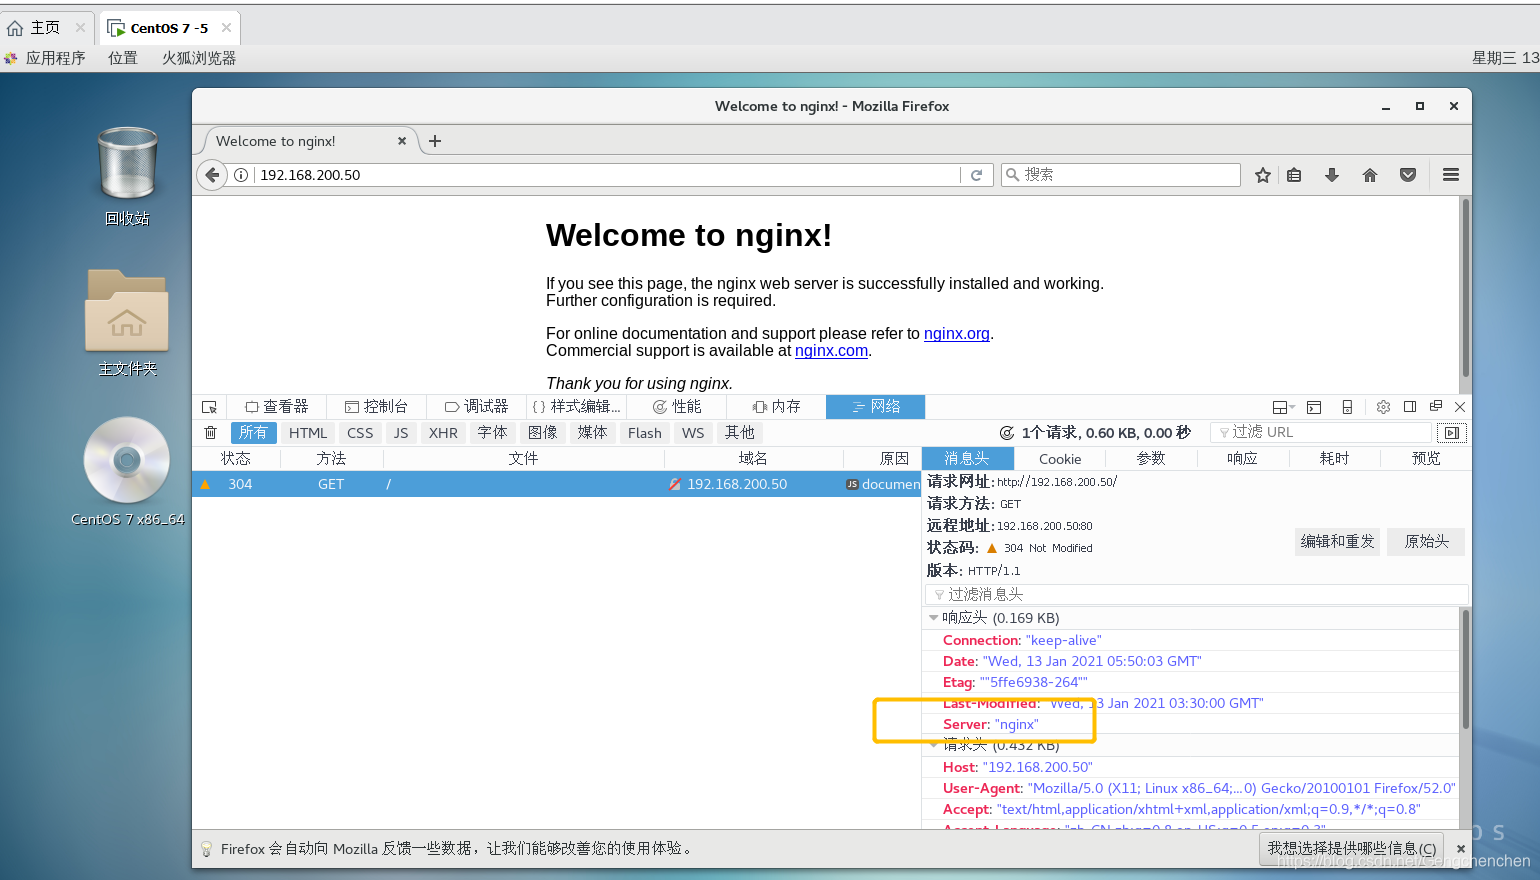Screen dimensions: 1540x880
Task: Open the 回收站 trash desktop icon
Action: (127, 176)
